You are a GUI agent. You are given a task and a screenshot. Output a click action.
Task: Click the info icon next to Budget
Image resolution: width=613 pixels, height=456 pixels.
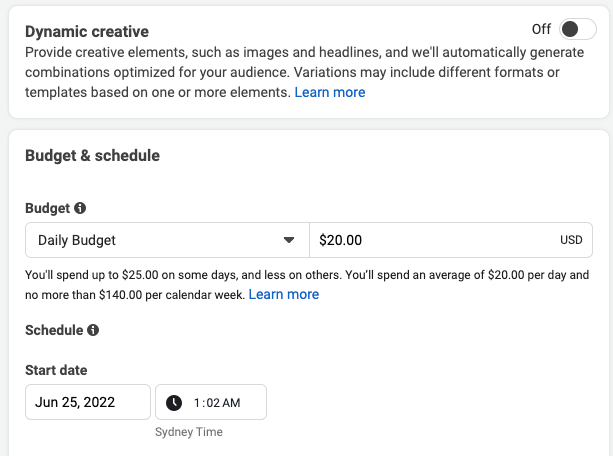(80, 208)
